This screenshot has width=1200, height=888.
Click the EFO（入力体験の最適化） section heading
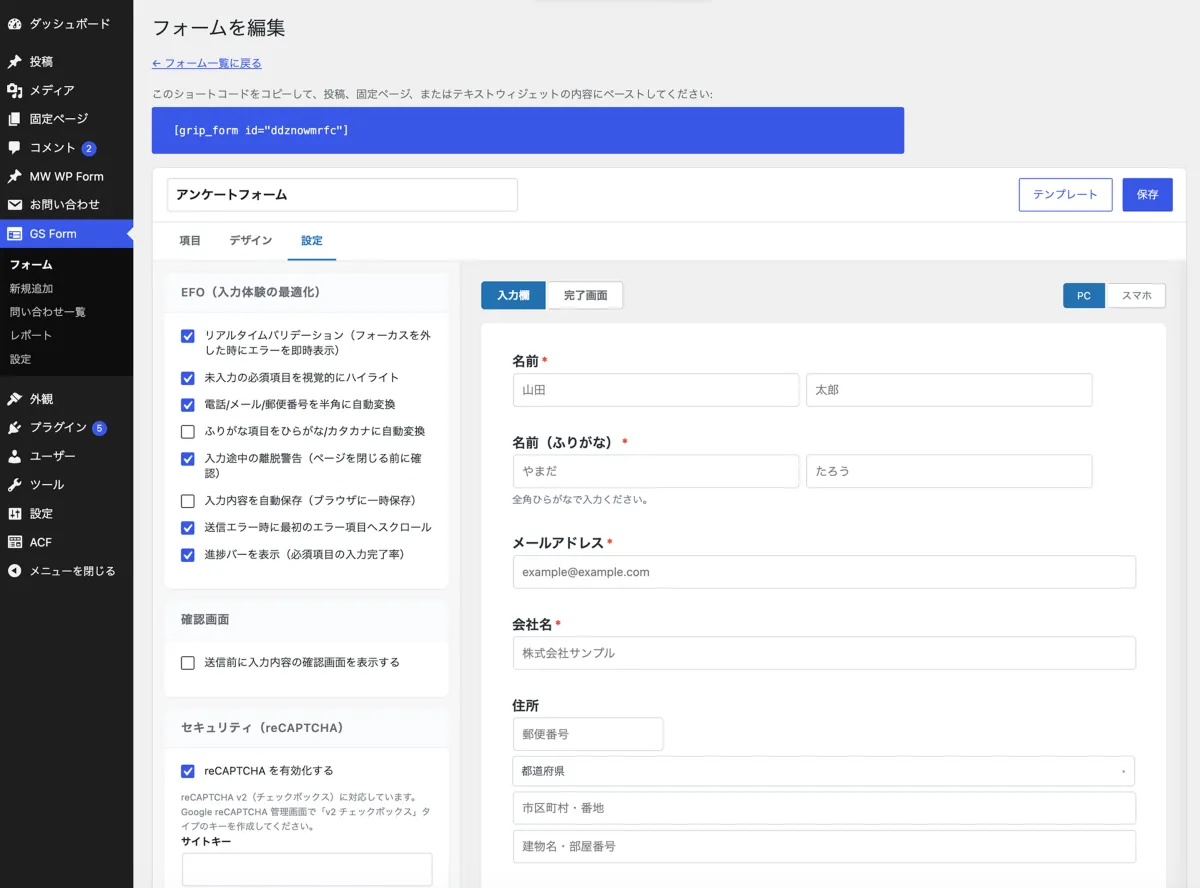[250, 292]
